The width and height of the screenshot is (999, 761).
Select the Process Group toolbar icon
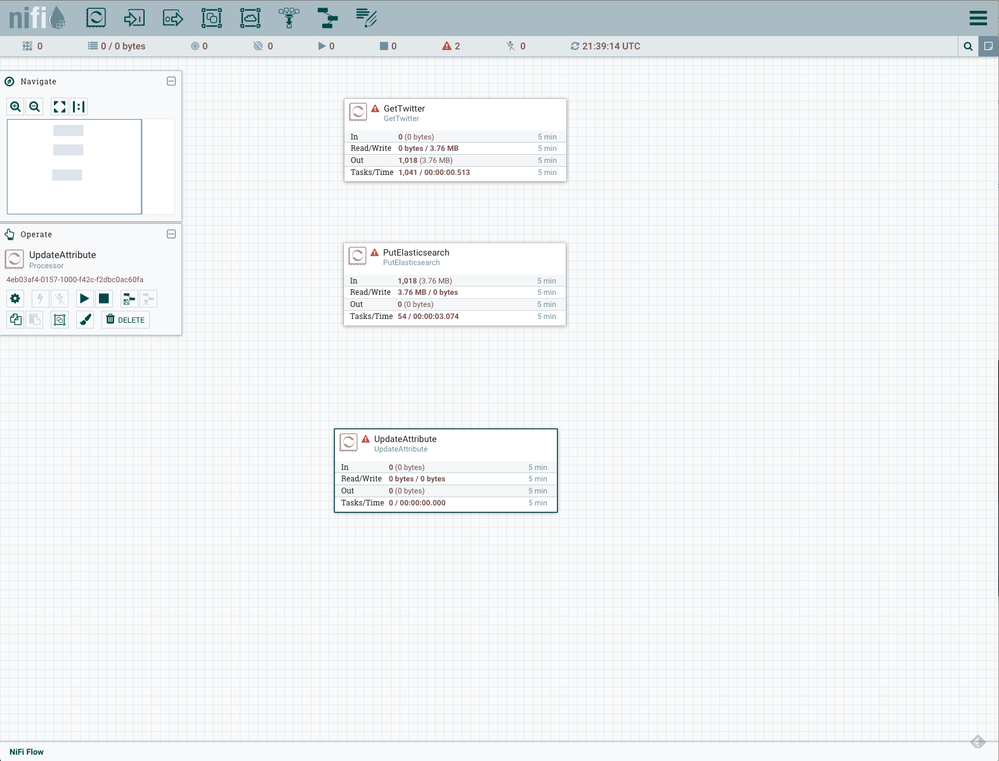211,17
